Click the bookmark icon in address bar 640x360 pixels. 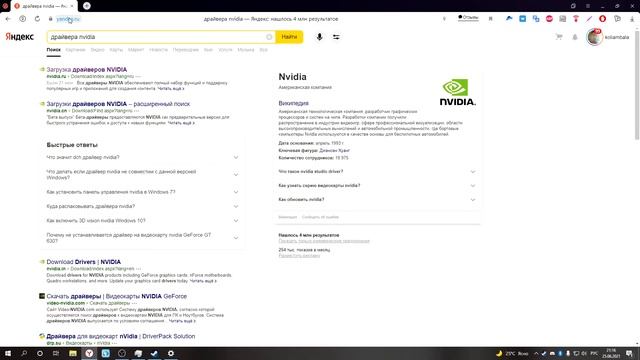click(490, 19)
